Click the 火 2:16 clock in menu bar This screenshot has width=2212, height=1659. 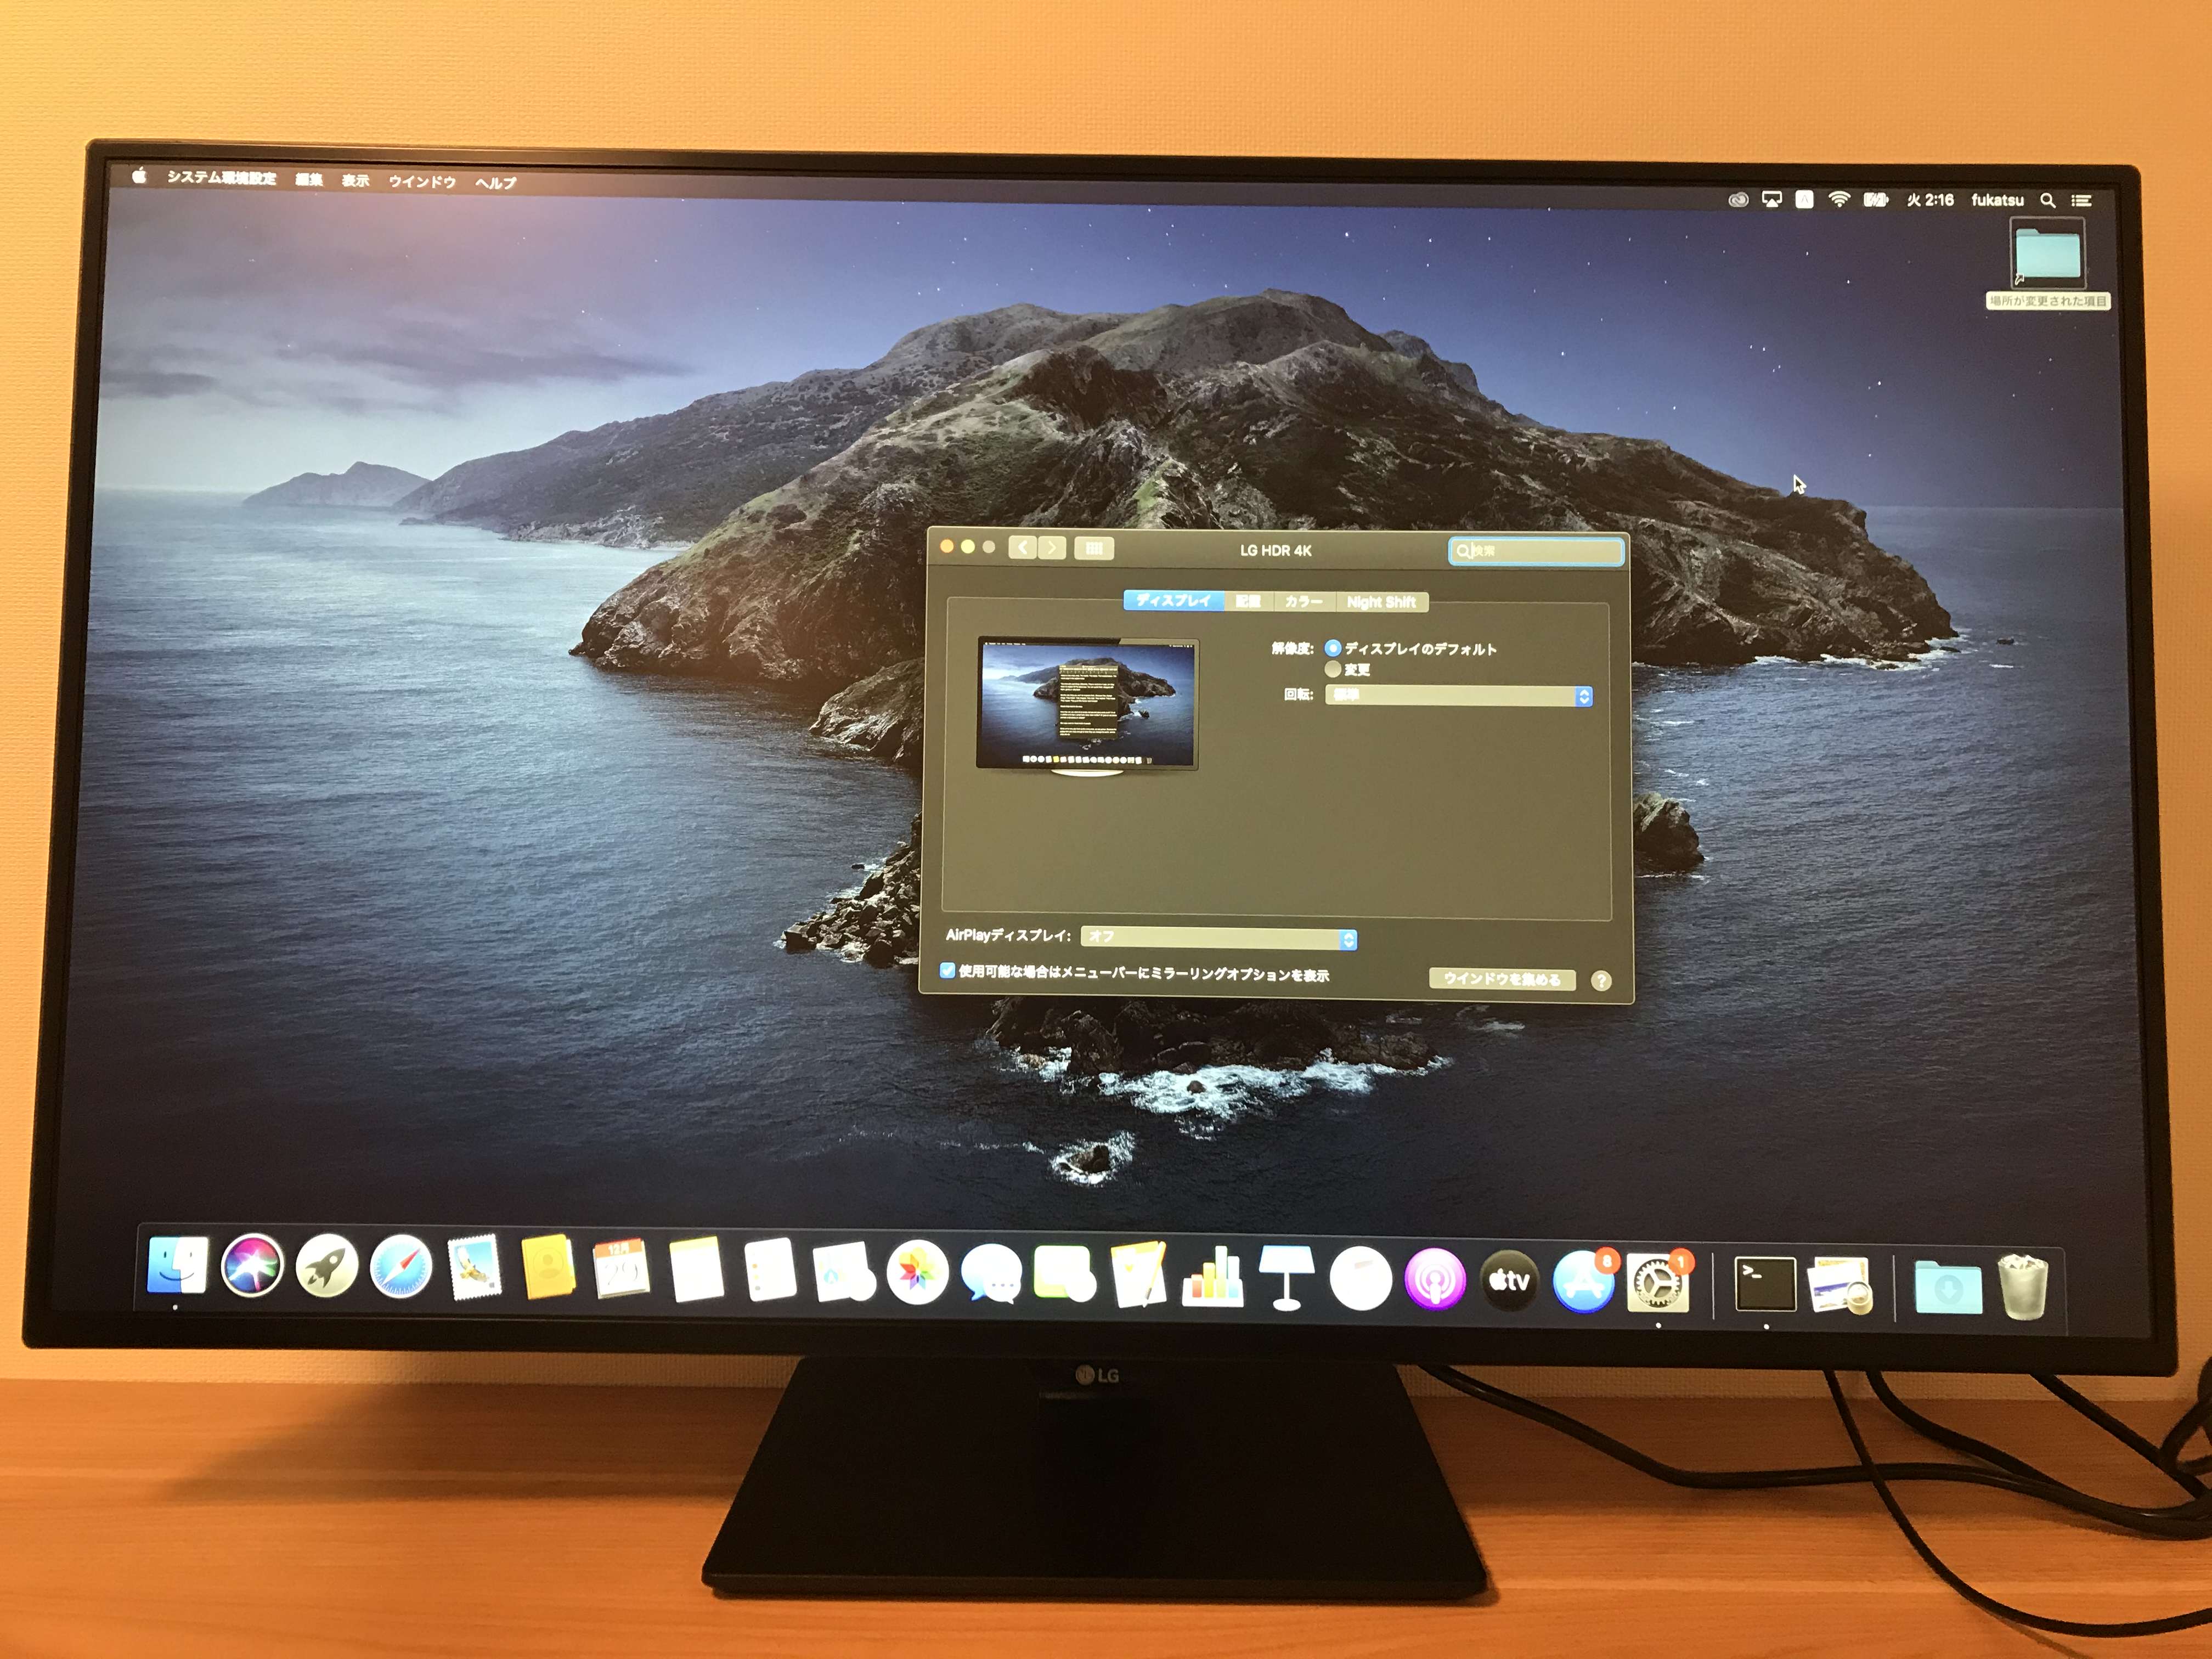pyautogui.click(x=1930, y=200)
